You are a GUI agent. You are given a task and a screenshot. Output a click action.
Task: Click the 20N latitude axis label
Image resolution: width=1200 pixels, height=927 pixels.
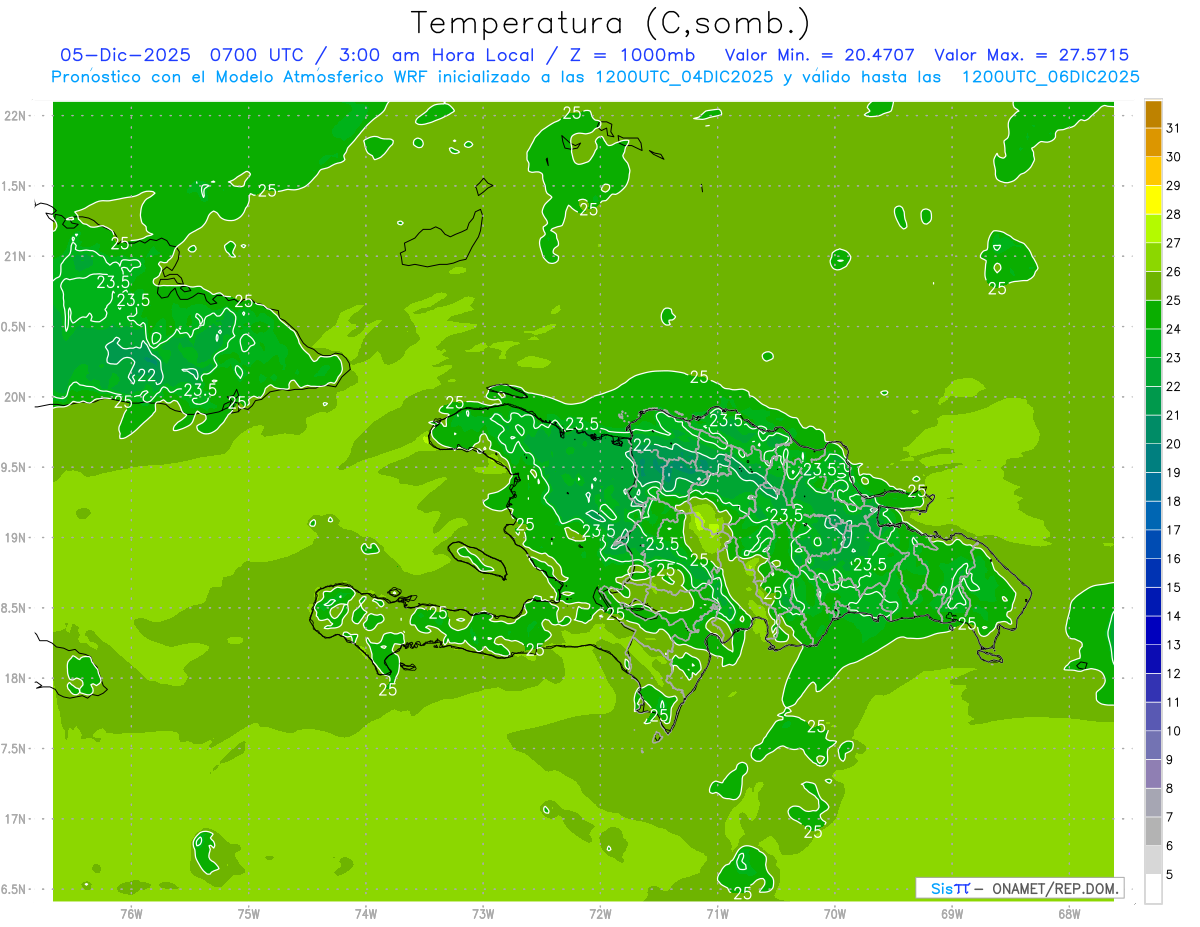[15, 397]
